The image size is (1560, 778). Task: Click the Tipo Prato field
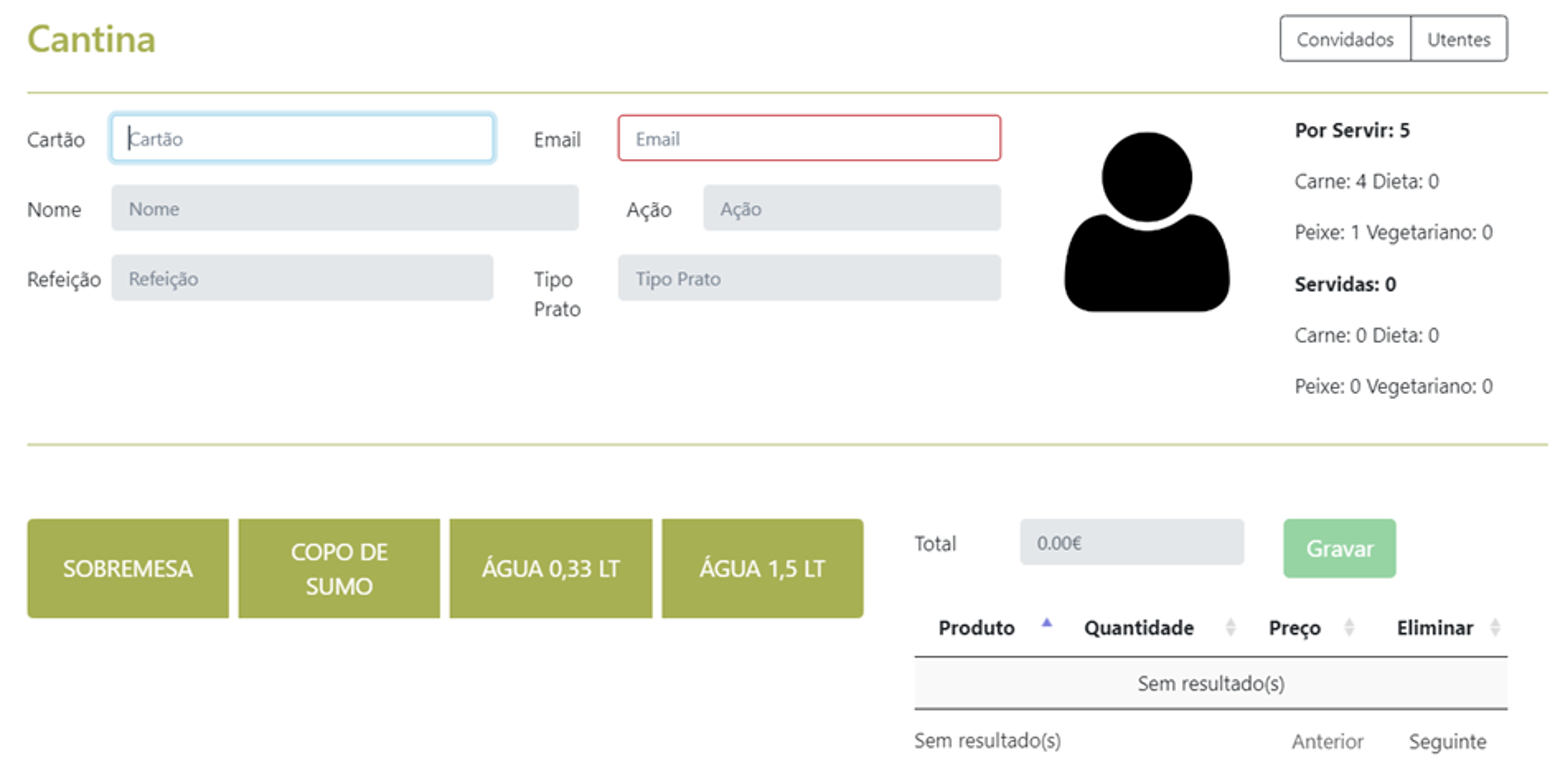810,278
